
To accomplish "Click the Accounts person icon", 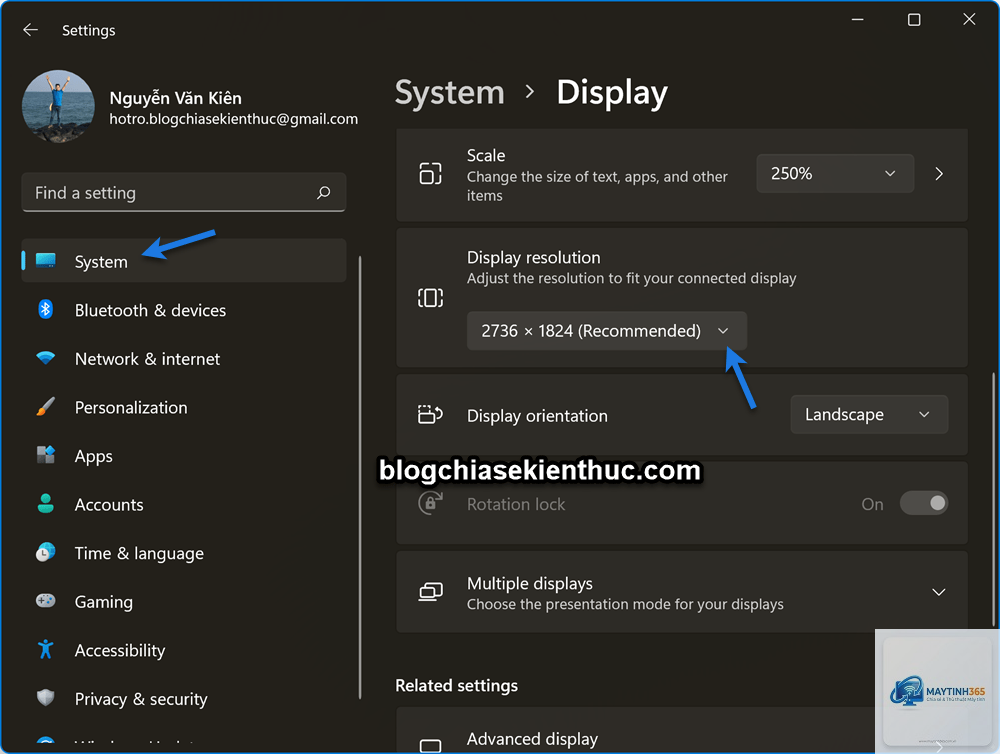I will [45, 503].
